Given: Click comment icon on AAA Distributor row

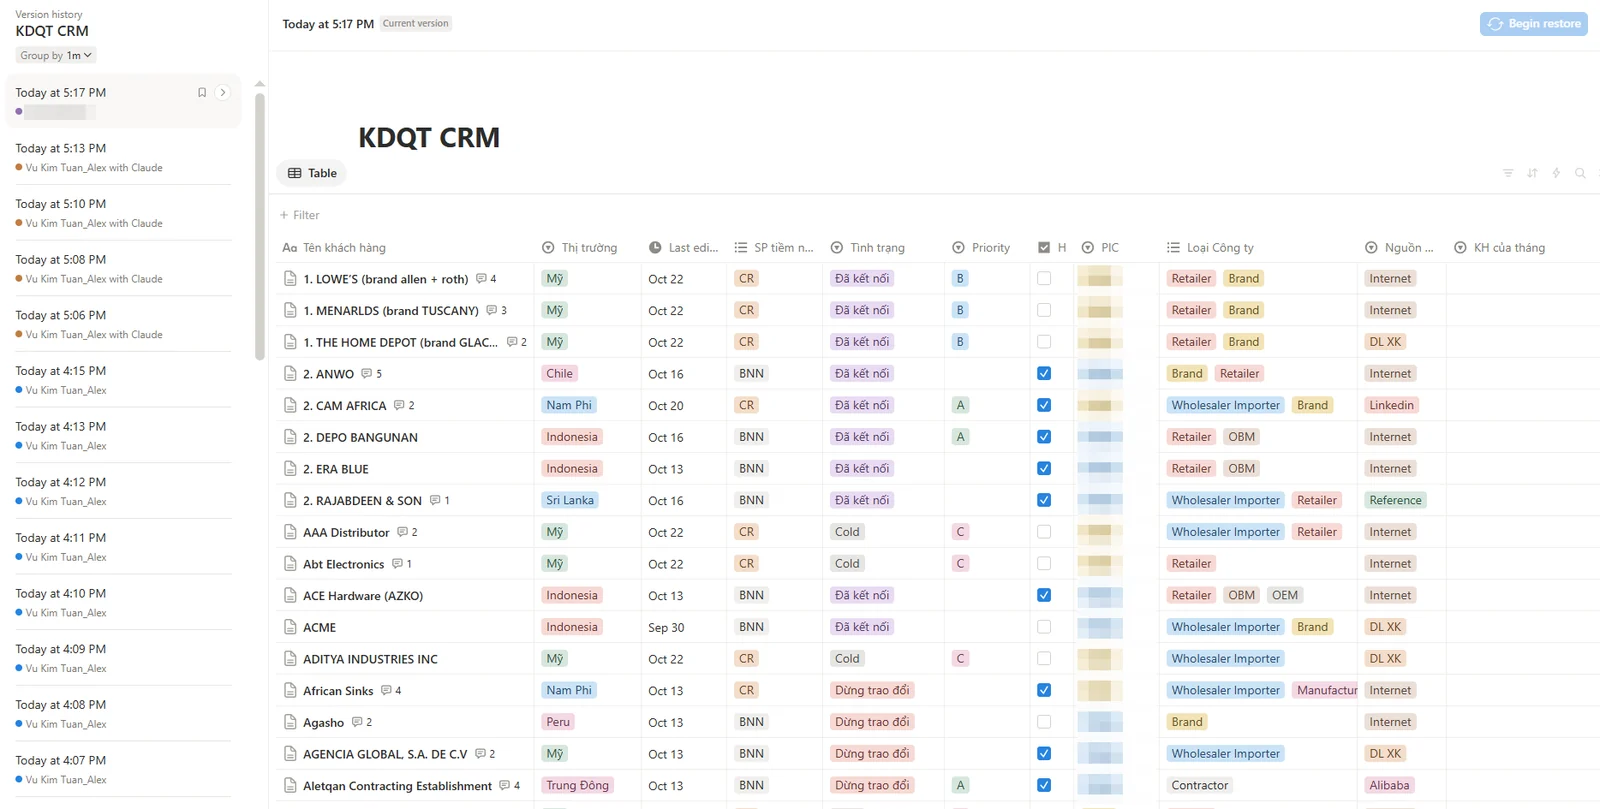Looking at the screenshot, I should pos(402,533).
